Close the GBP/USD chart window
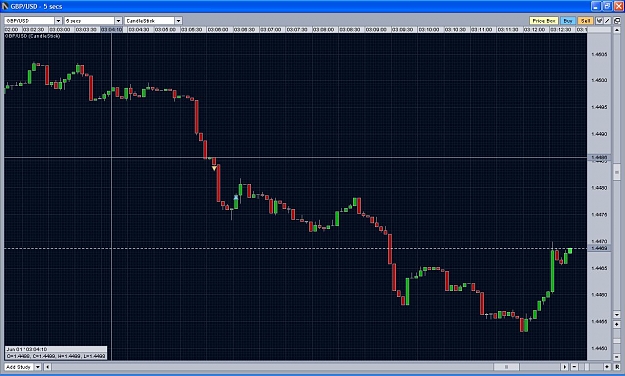Image resolution: width=625 pixels, height=376 pixels. click(619, 6)
